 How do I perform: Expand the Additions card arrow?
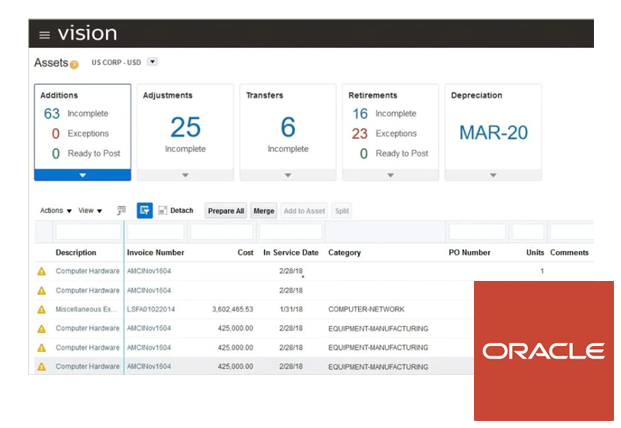(x=82, y=175)
